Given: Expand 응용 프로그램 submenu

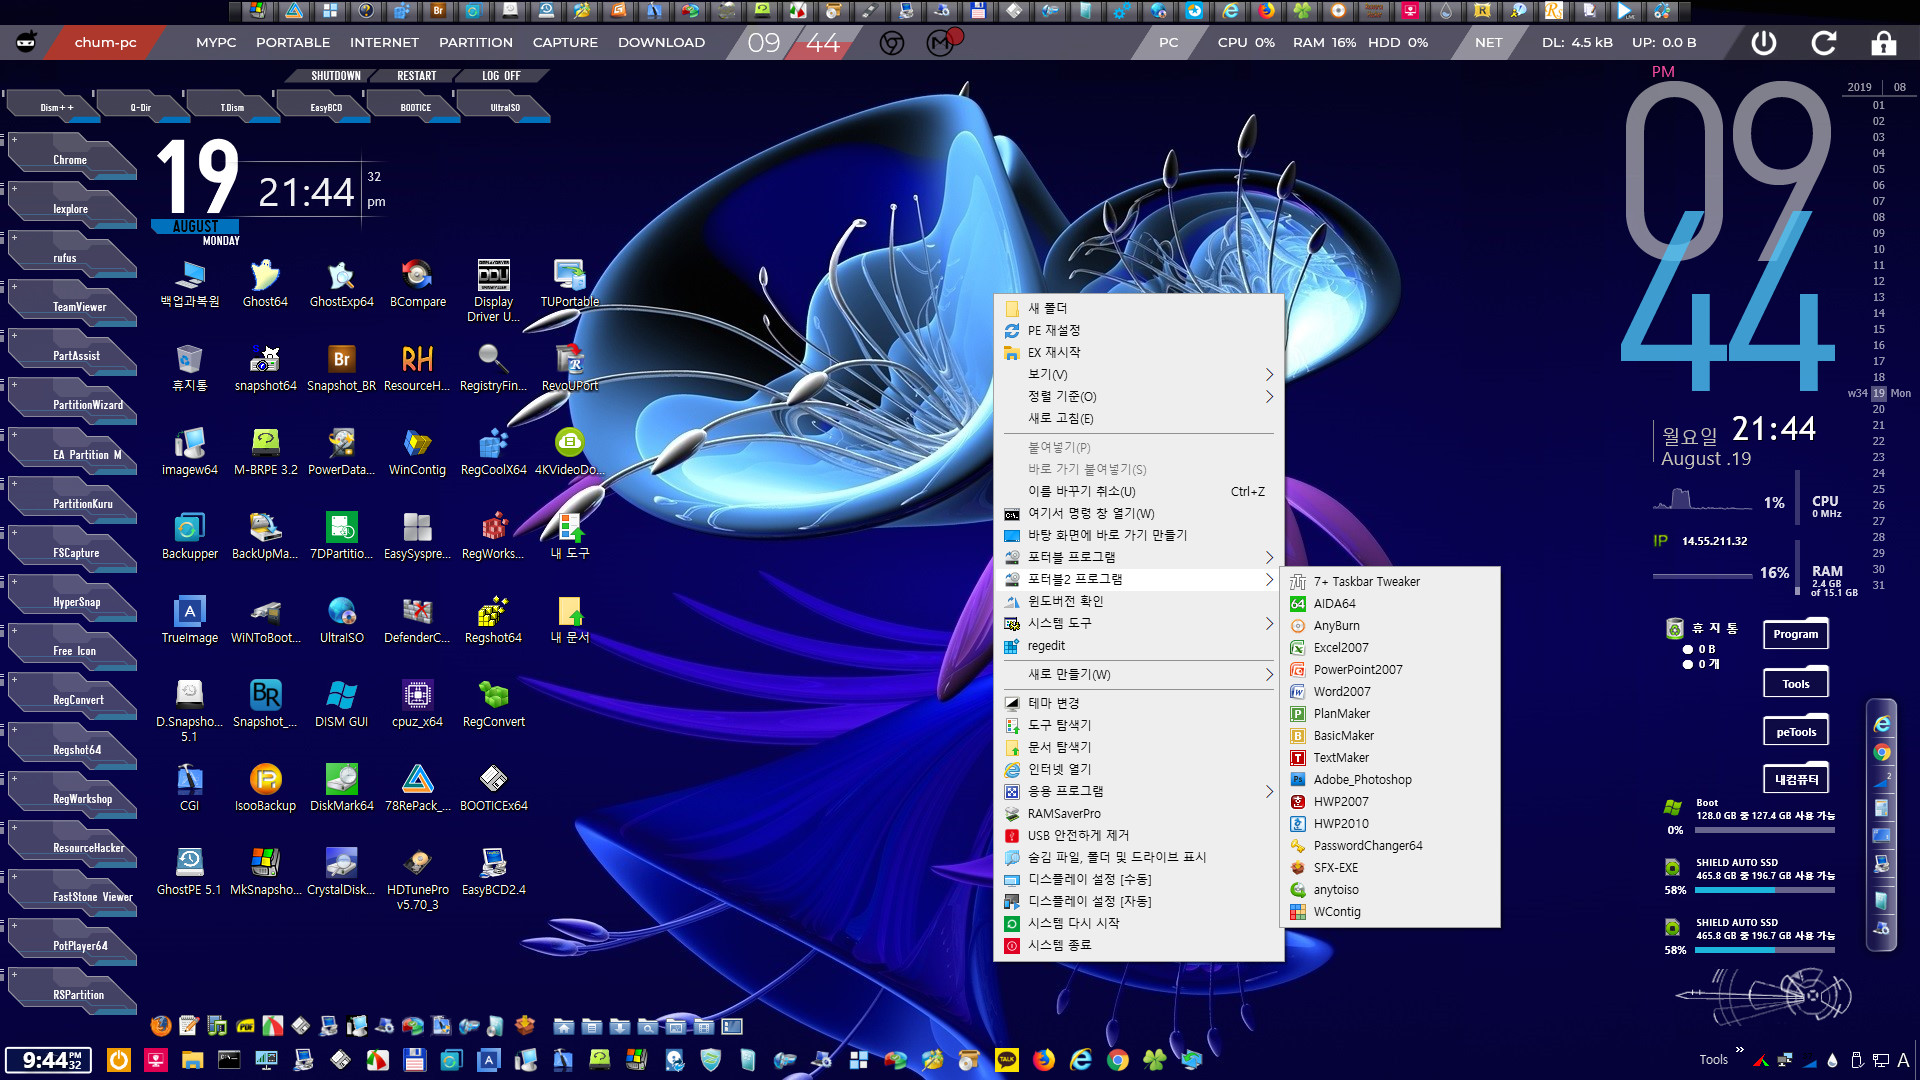Looking at the screenshot, I should (1139, 791).
